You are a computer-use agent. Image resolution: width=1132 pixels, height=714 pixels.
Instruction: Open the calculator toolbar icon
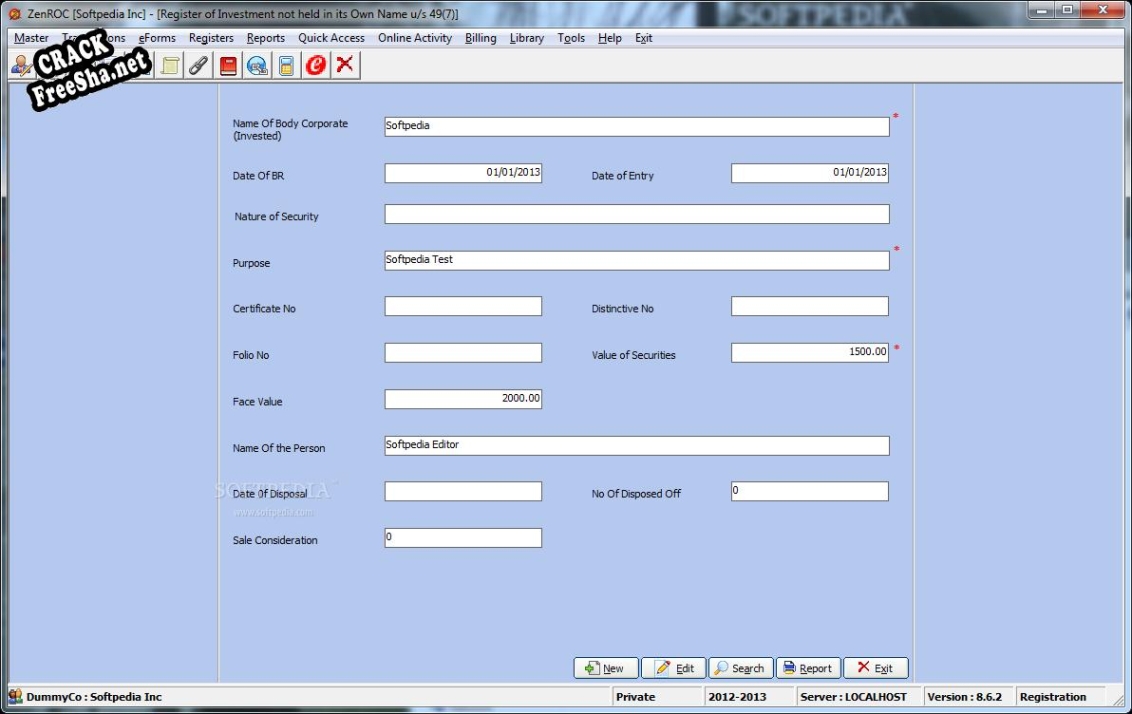286,66
